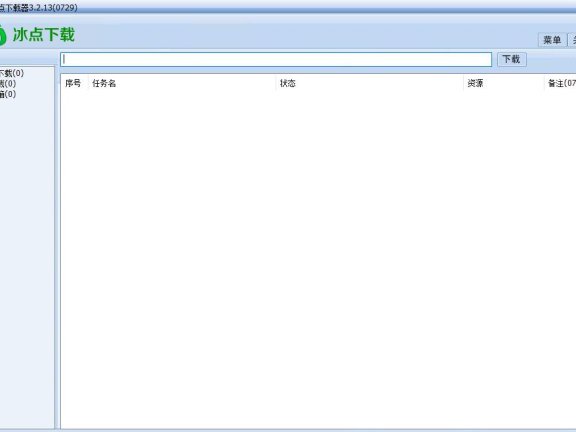
Task: Click the green 冰点下载 logo icon
Action: pyautogui.click(x=3, y=35)
